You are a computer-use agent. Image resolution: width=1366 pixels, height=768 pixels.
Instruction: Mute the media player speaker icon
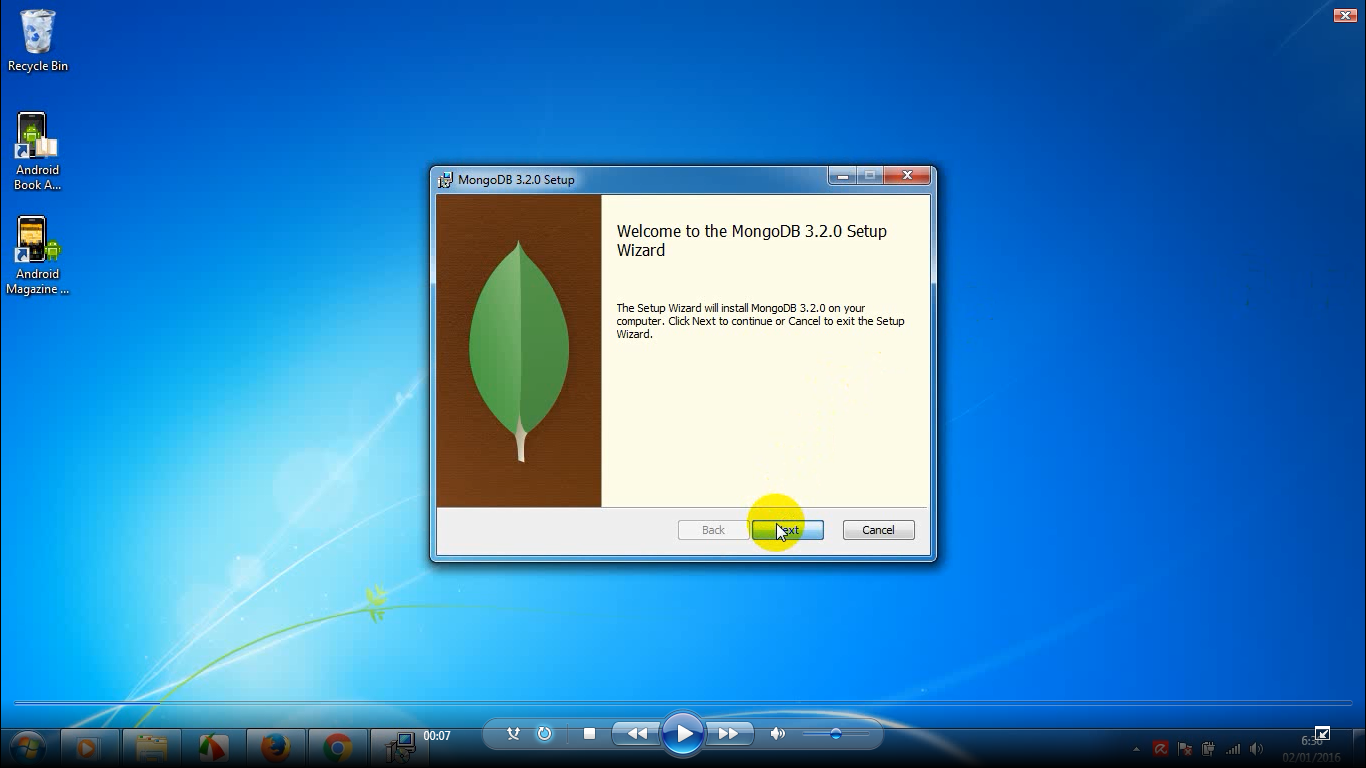(778, 734)
